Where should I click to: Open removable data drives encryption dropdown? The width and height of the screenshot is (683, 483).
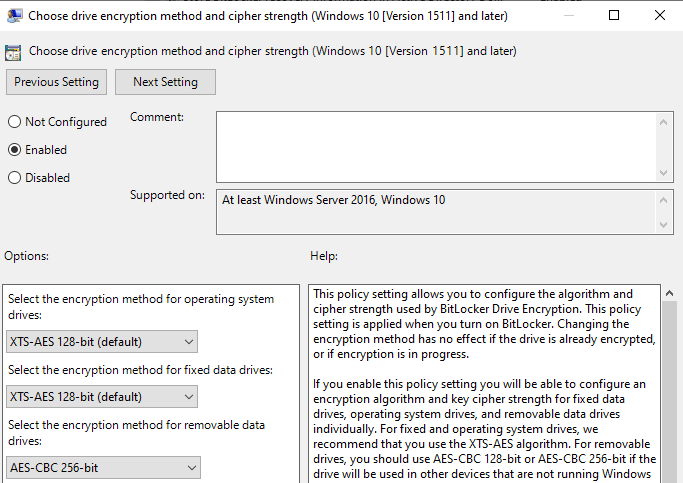tap(104, 468)
